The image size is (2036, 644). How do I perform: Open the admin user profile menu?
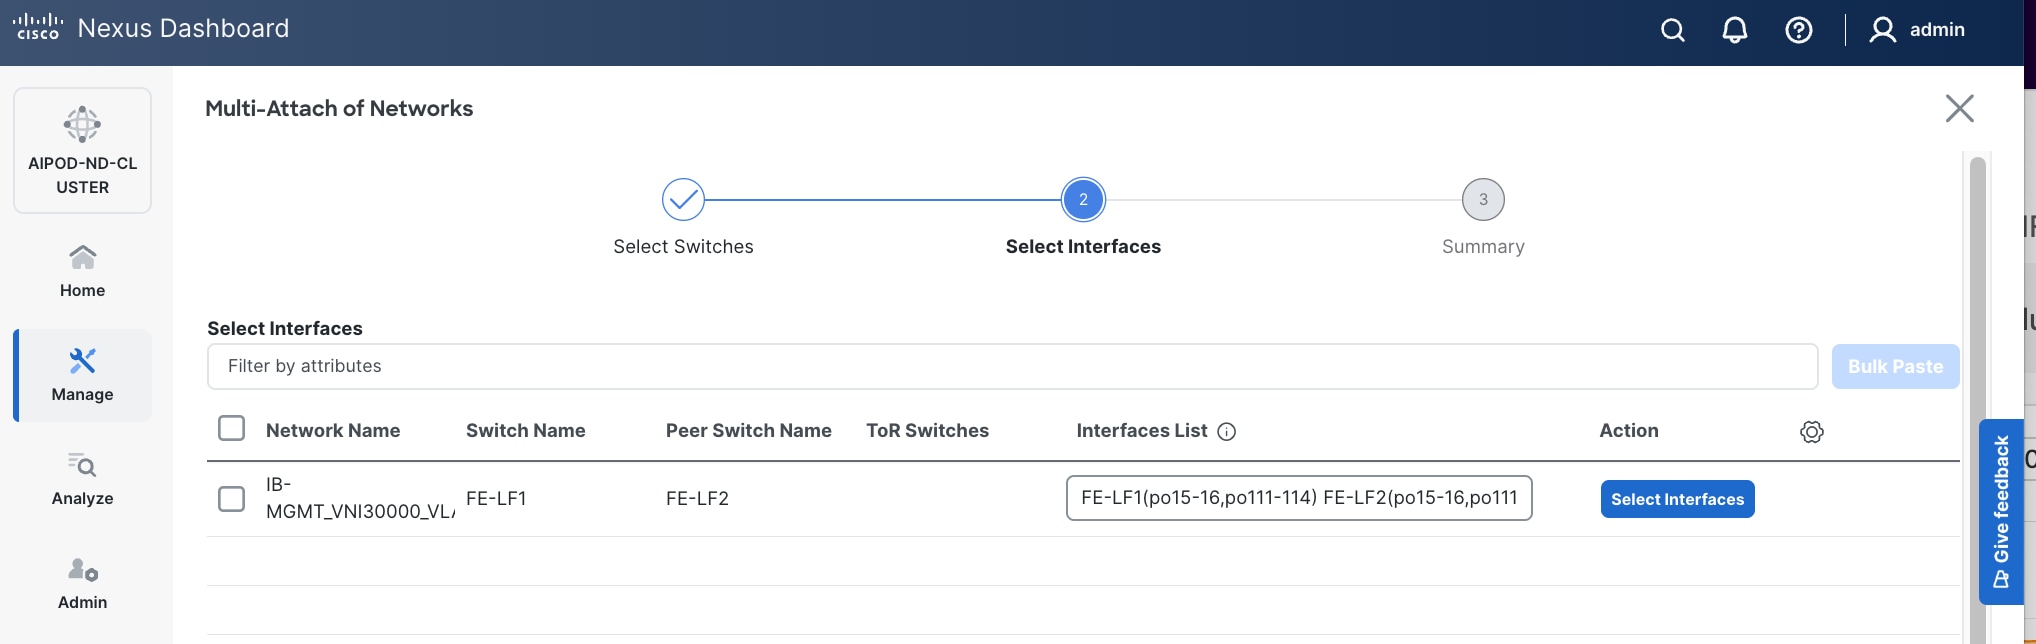coord(1917,30)
